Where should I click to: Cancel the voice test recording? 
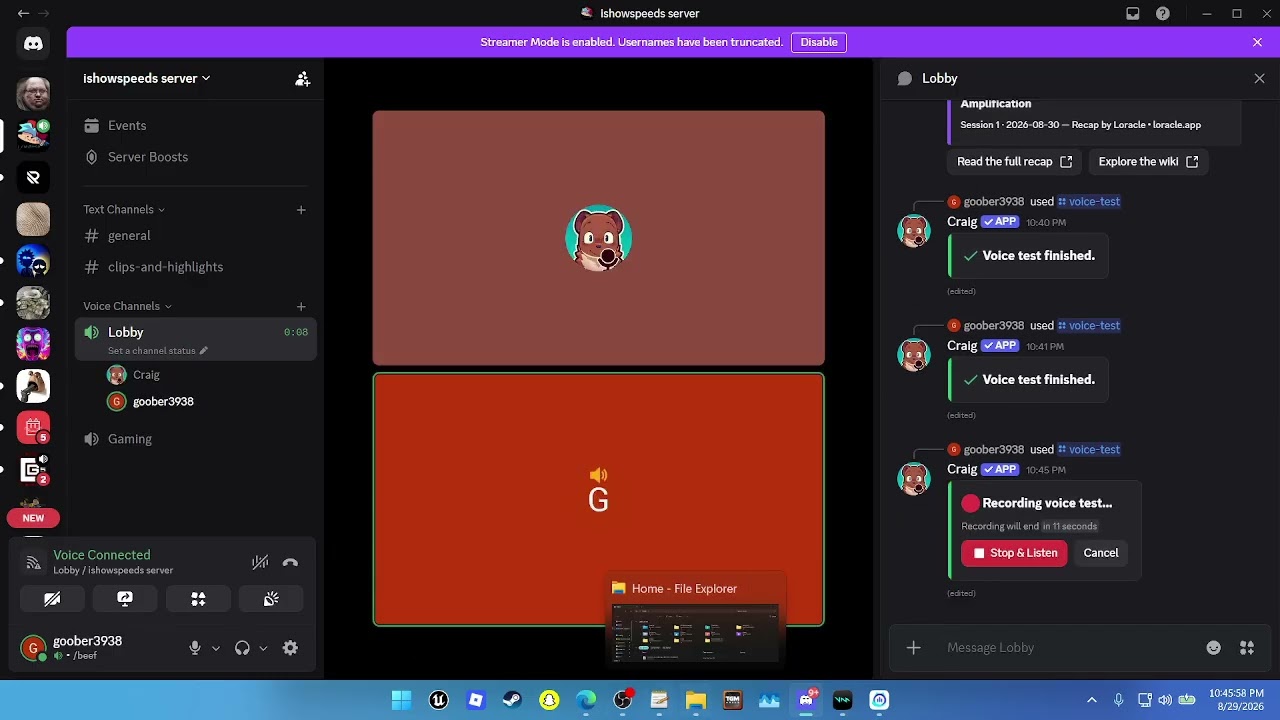pos(1100,553)
